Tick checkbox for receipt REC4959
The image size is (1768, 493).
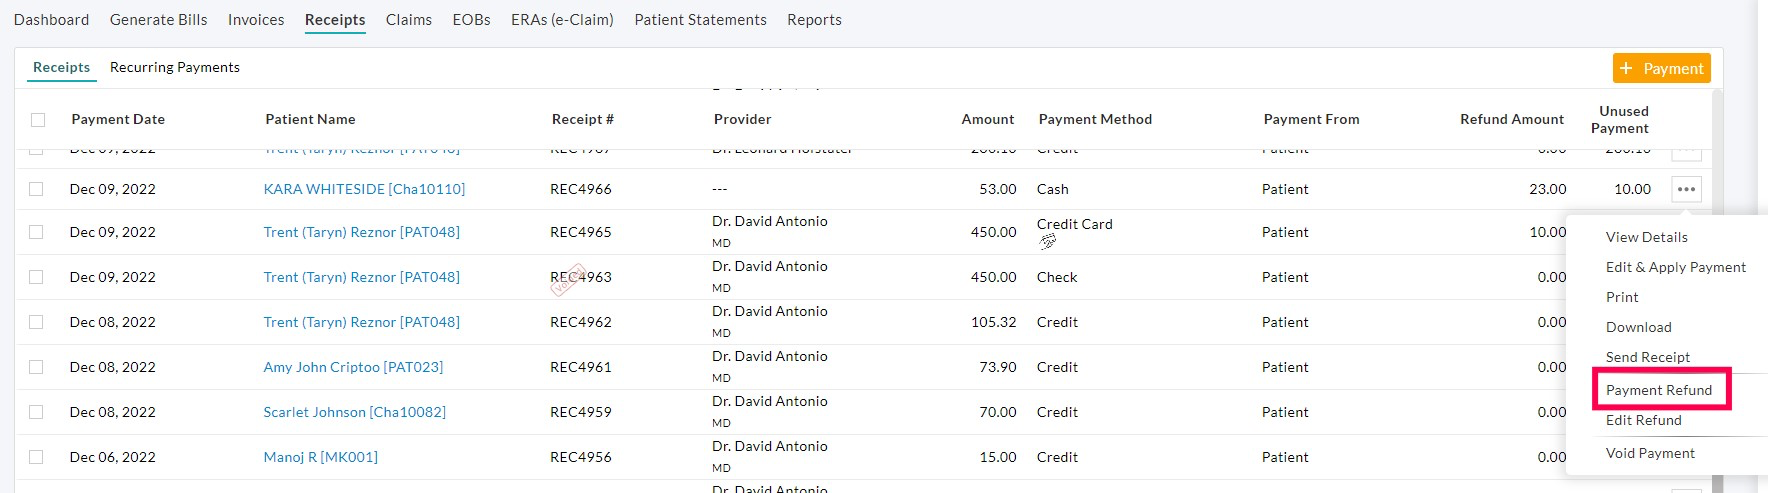pyautogui.click(x=36, y=412)
